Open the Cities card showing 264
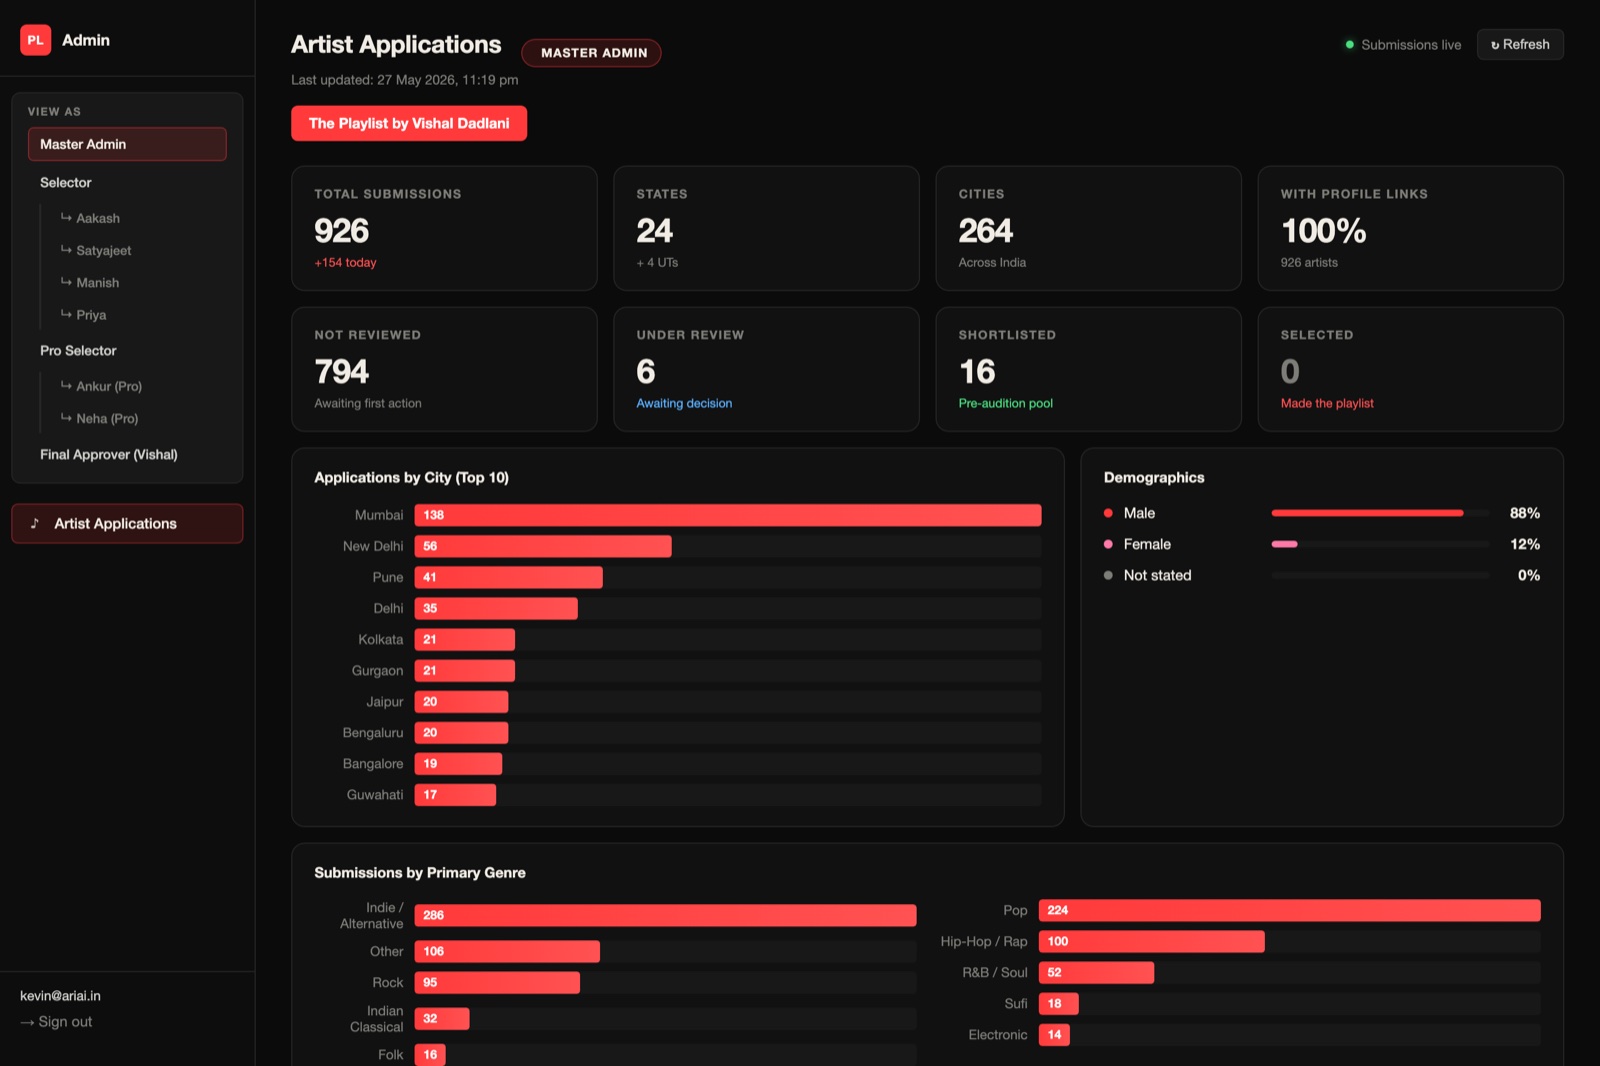1600x1066 pixels. 1088,228
